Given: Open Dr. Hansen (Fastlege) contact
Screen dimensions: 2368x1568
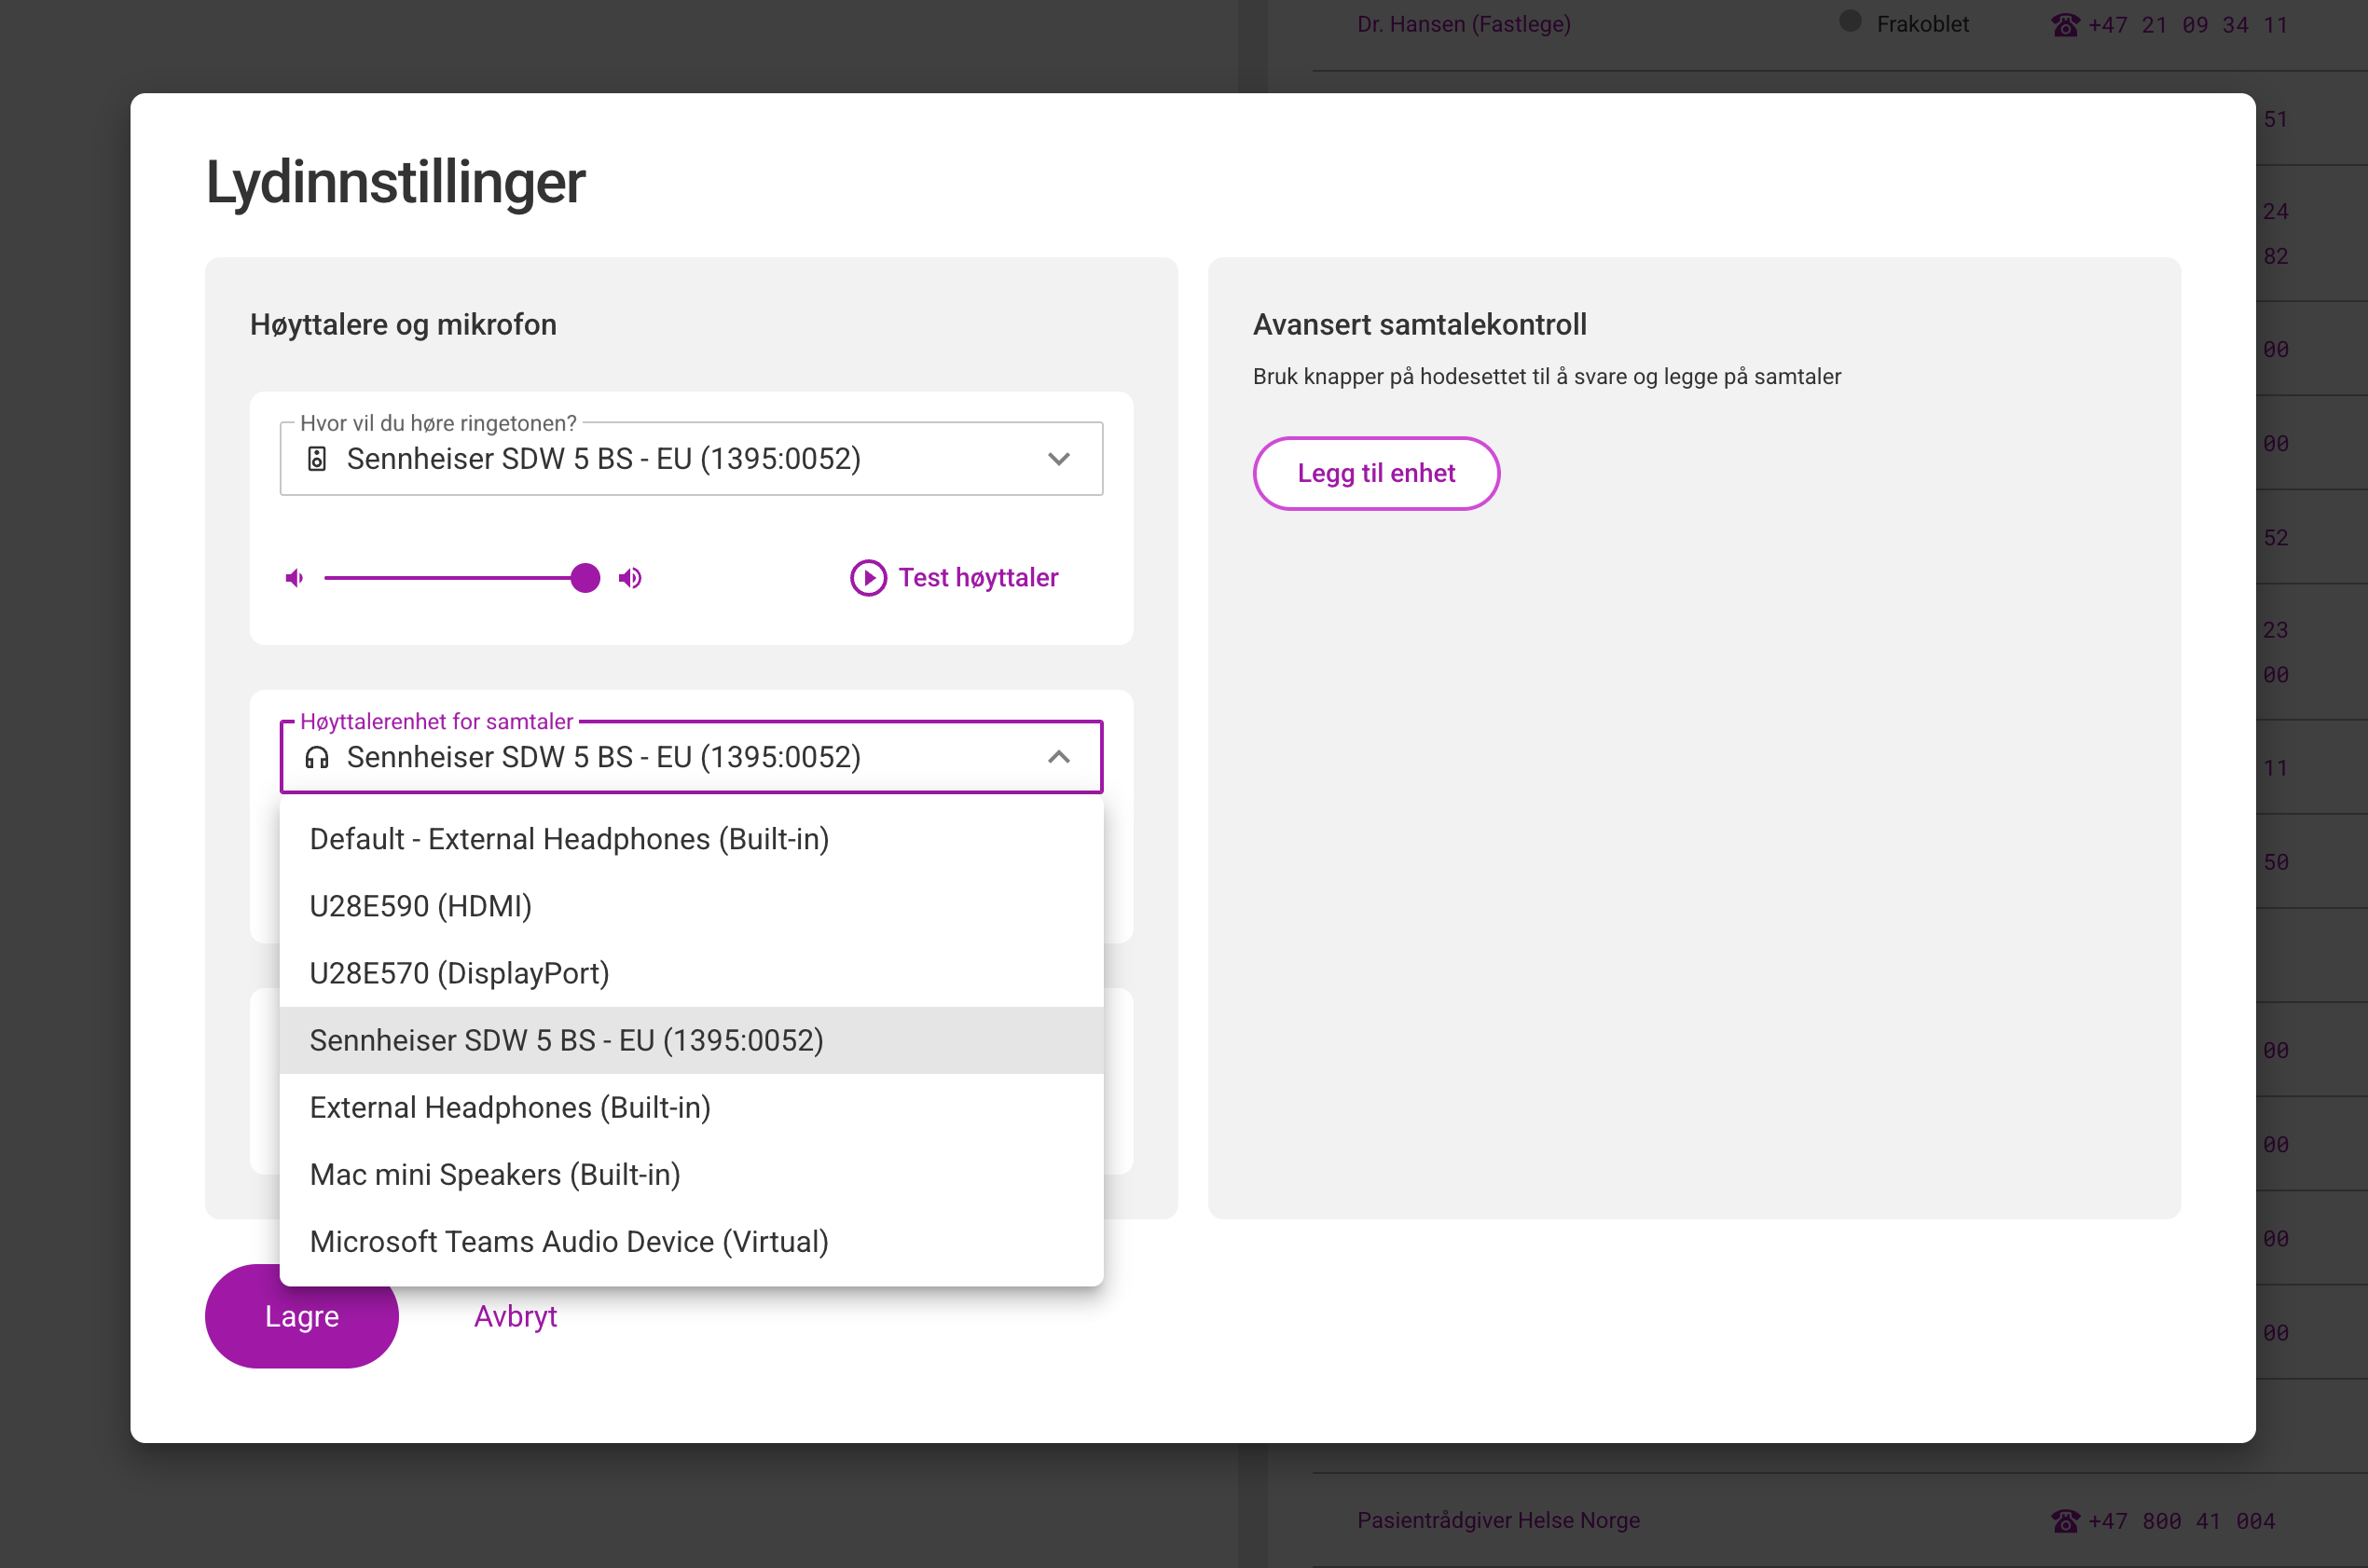Looking at the screenshot, I should tap(1463, 23).
